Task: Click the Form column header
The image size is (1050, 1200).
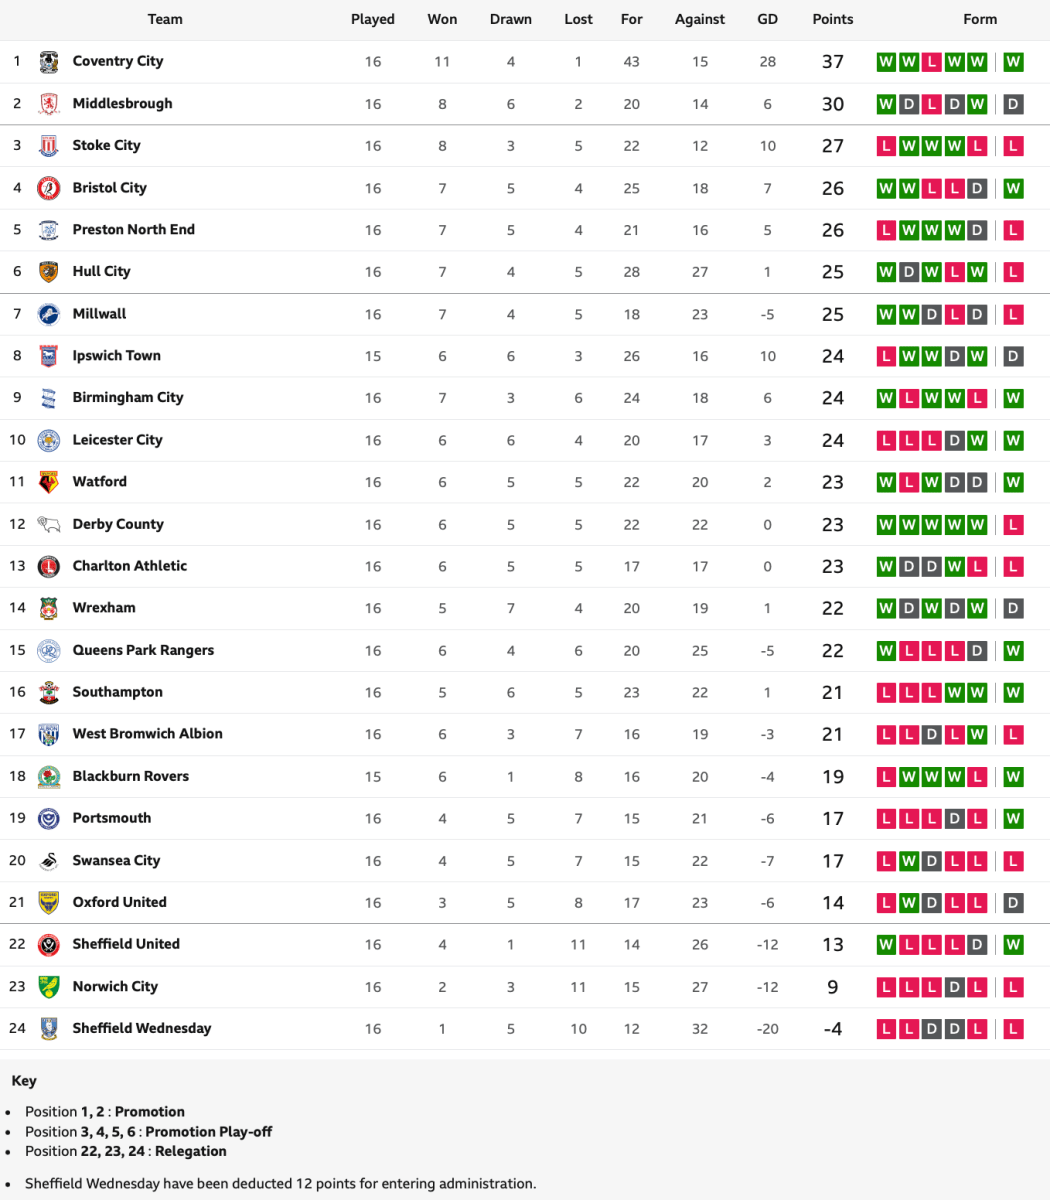Action: (980, 19)
